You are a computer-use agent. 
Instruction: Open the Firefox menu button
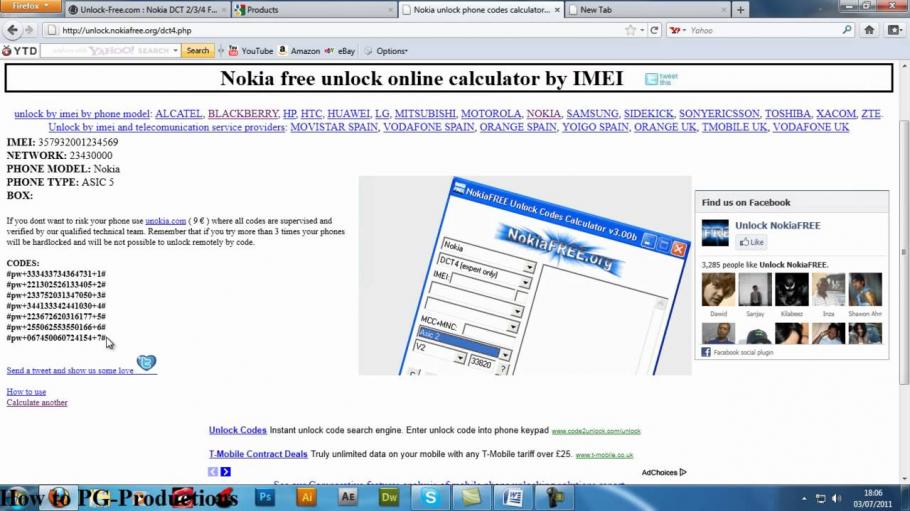pos(30,6)
